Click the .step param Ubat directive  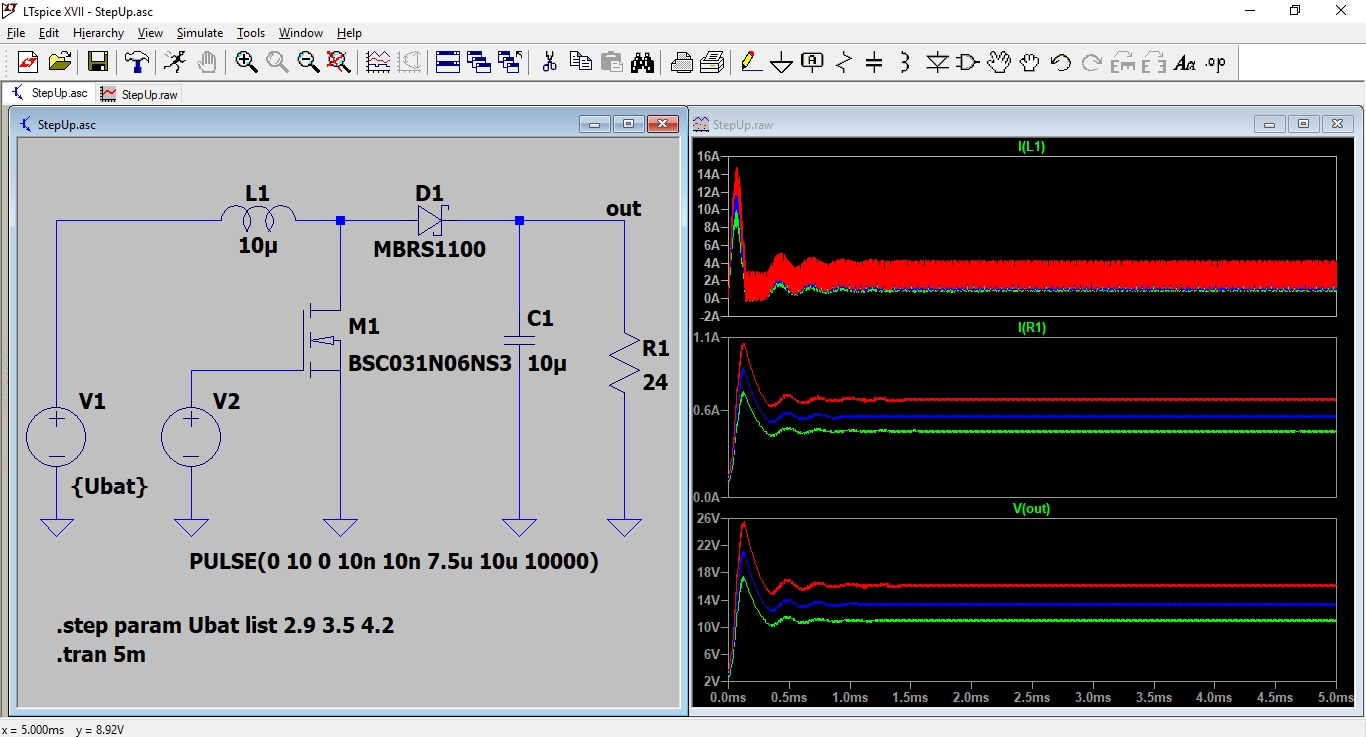click(x=225, y=626)
